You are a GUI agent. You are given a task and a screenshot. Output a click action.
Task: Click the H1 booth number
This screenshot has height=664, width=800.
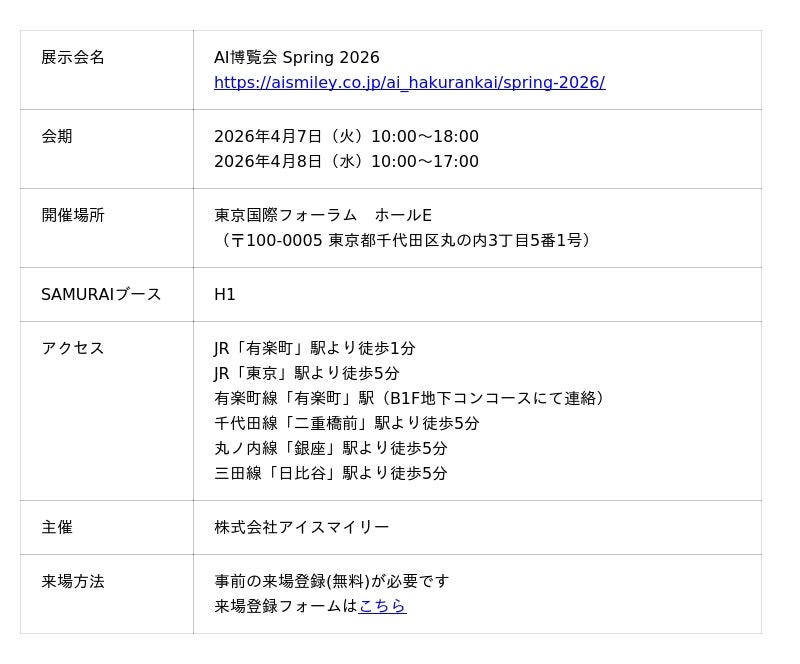[x=225, y=295]
